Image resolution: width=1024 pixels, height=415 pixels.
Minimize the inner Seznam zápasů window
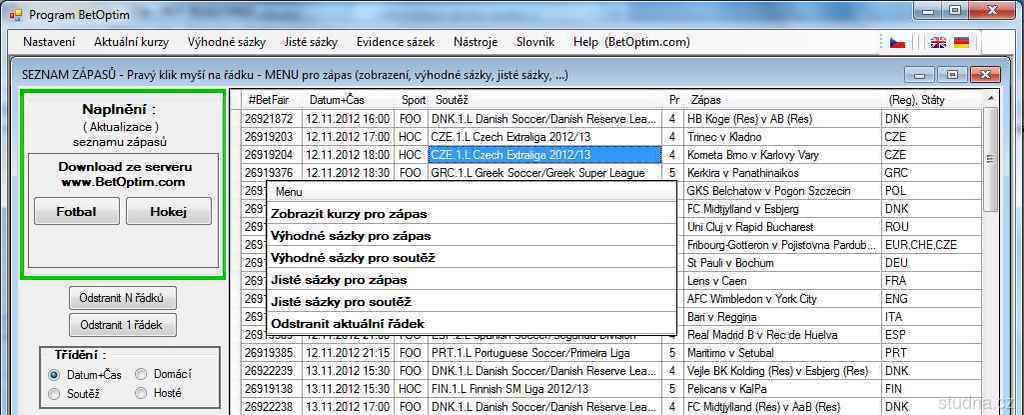[920, 75]
